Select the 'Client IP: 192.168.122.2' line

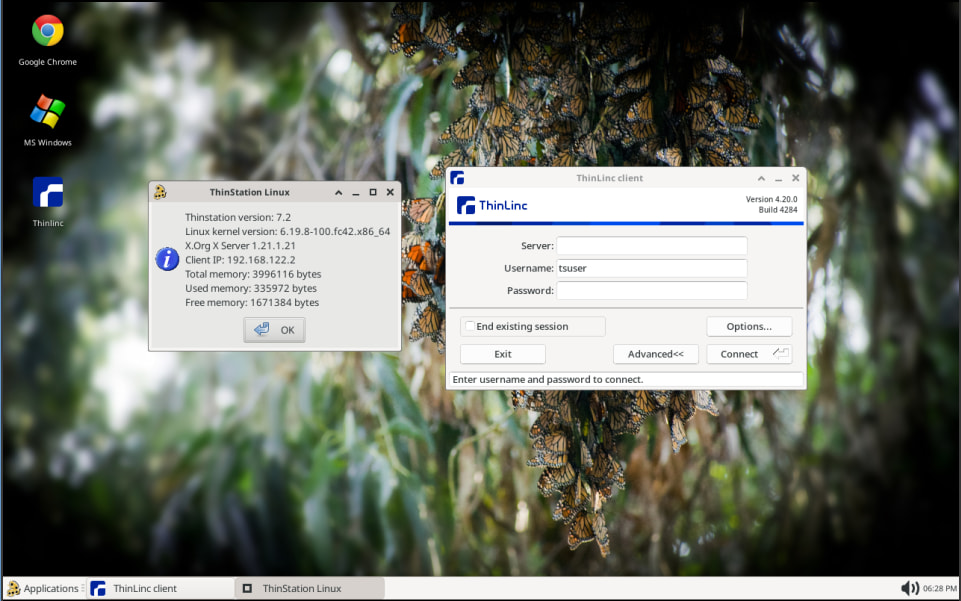click(240, 260)
